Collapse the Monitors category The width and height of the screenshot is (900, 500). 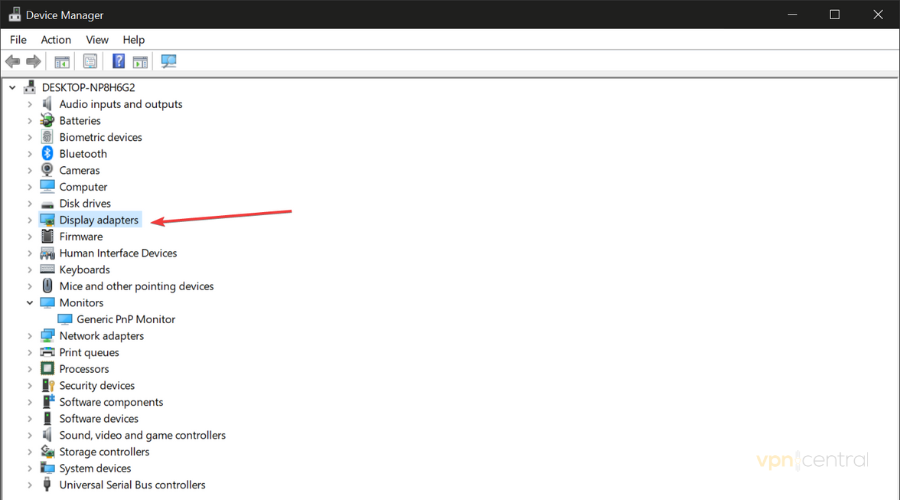tap(30, 303)
